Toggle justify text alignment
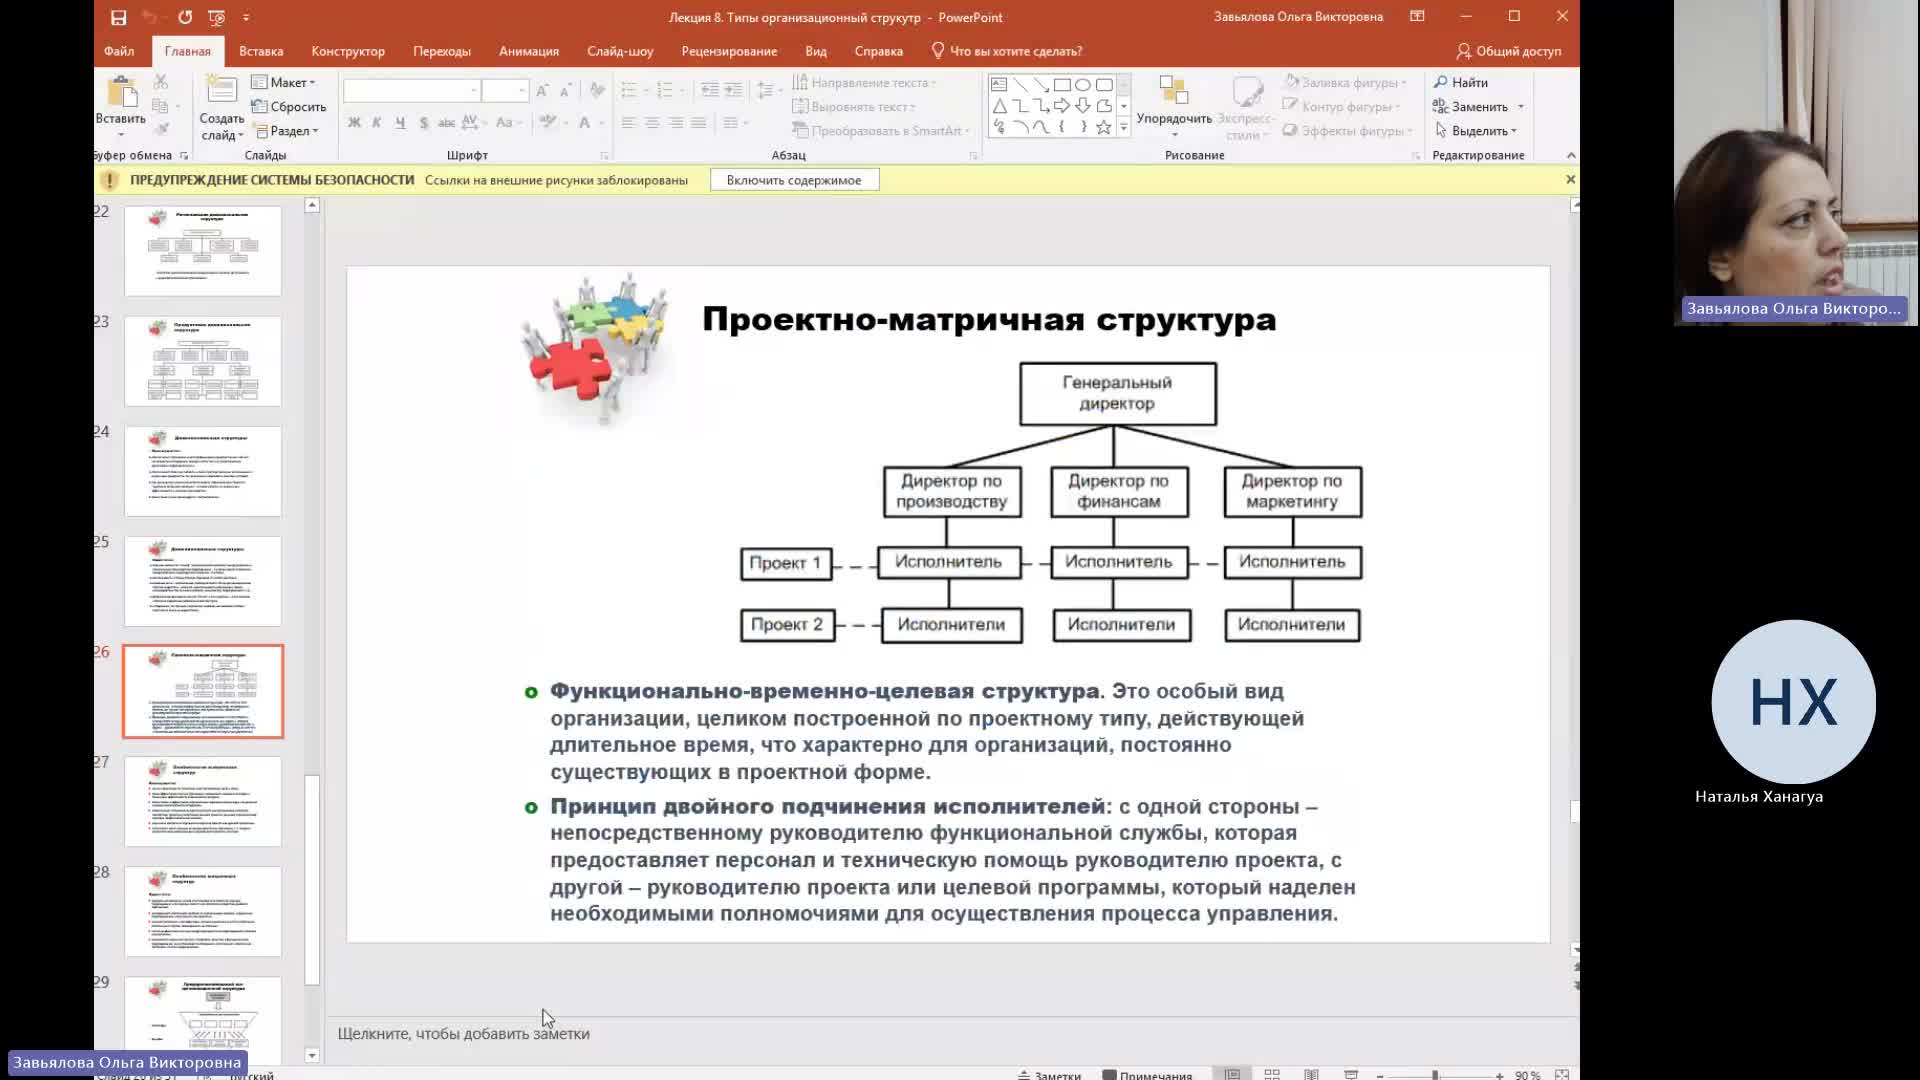 click(699, 123)
